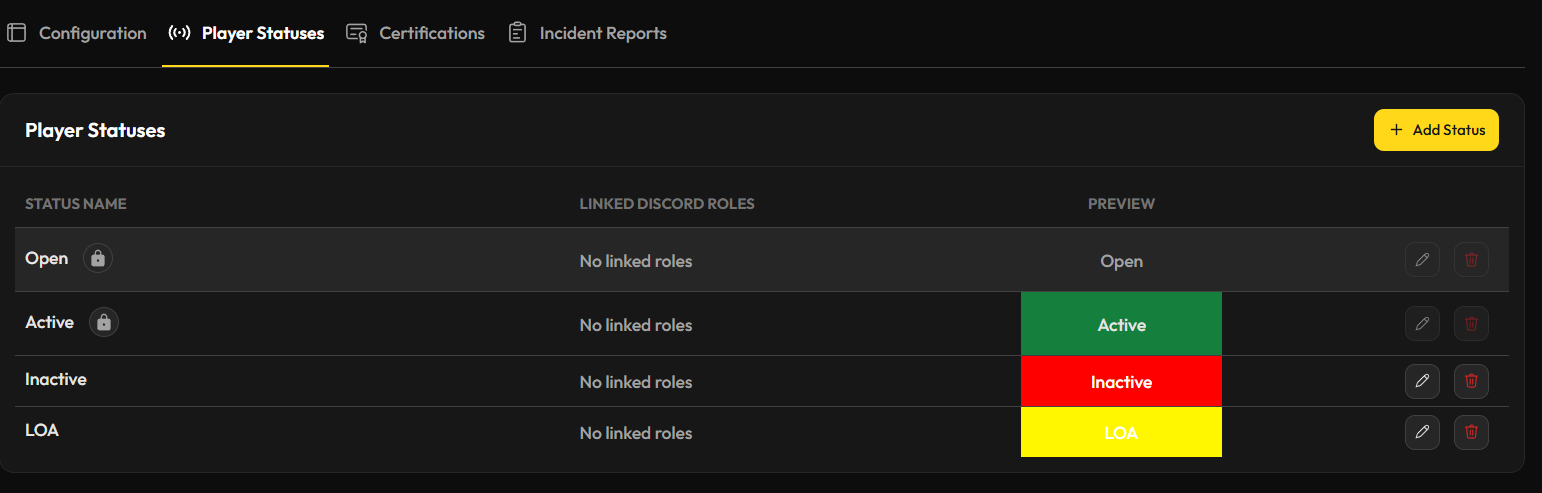Click the pencil icon in Active row

[x=1422, y=324]
